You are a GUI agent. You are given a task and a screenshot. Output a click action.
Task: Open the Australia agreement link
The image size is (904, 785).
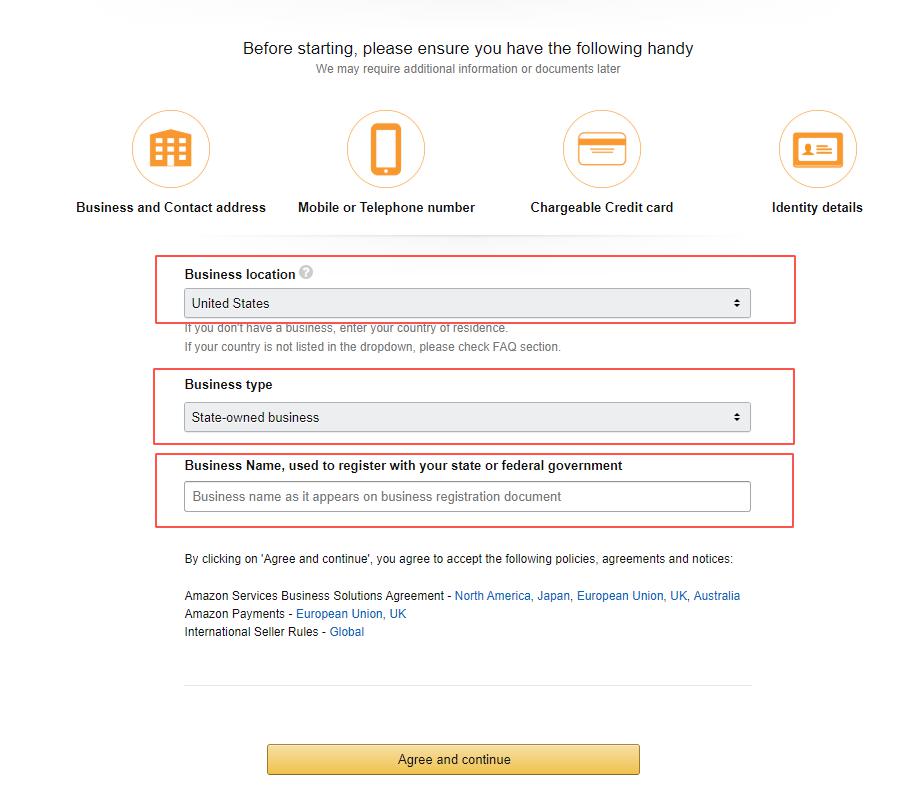point(717,596)
